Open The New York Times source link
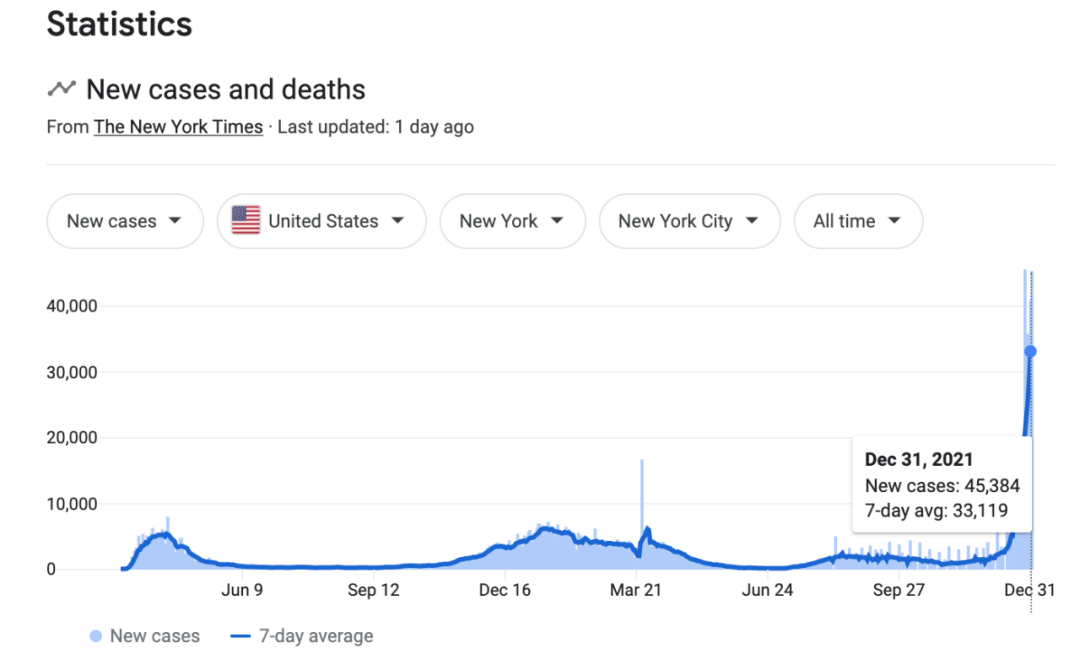The image size is (1080, 654). [178, 127]
